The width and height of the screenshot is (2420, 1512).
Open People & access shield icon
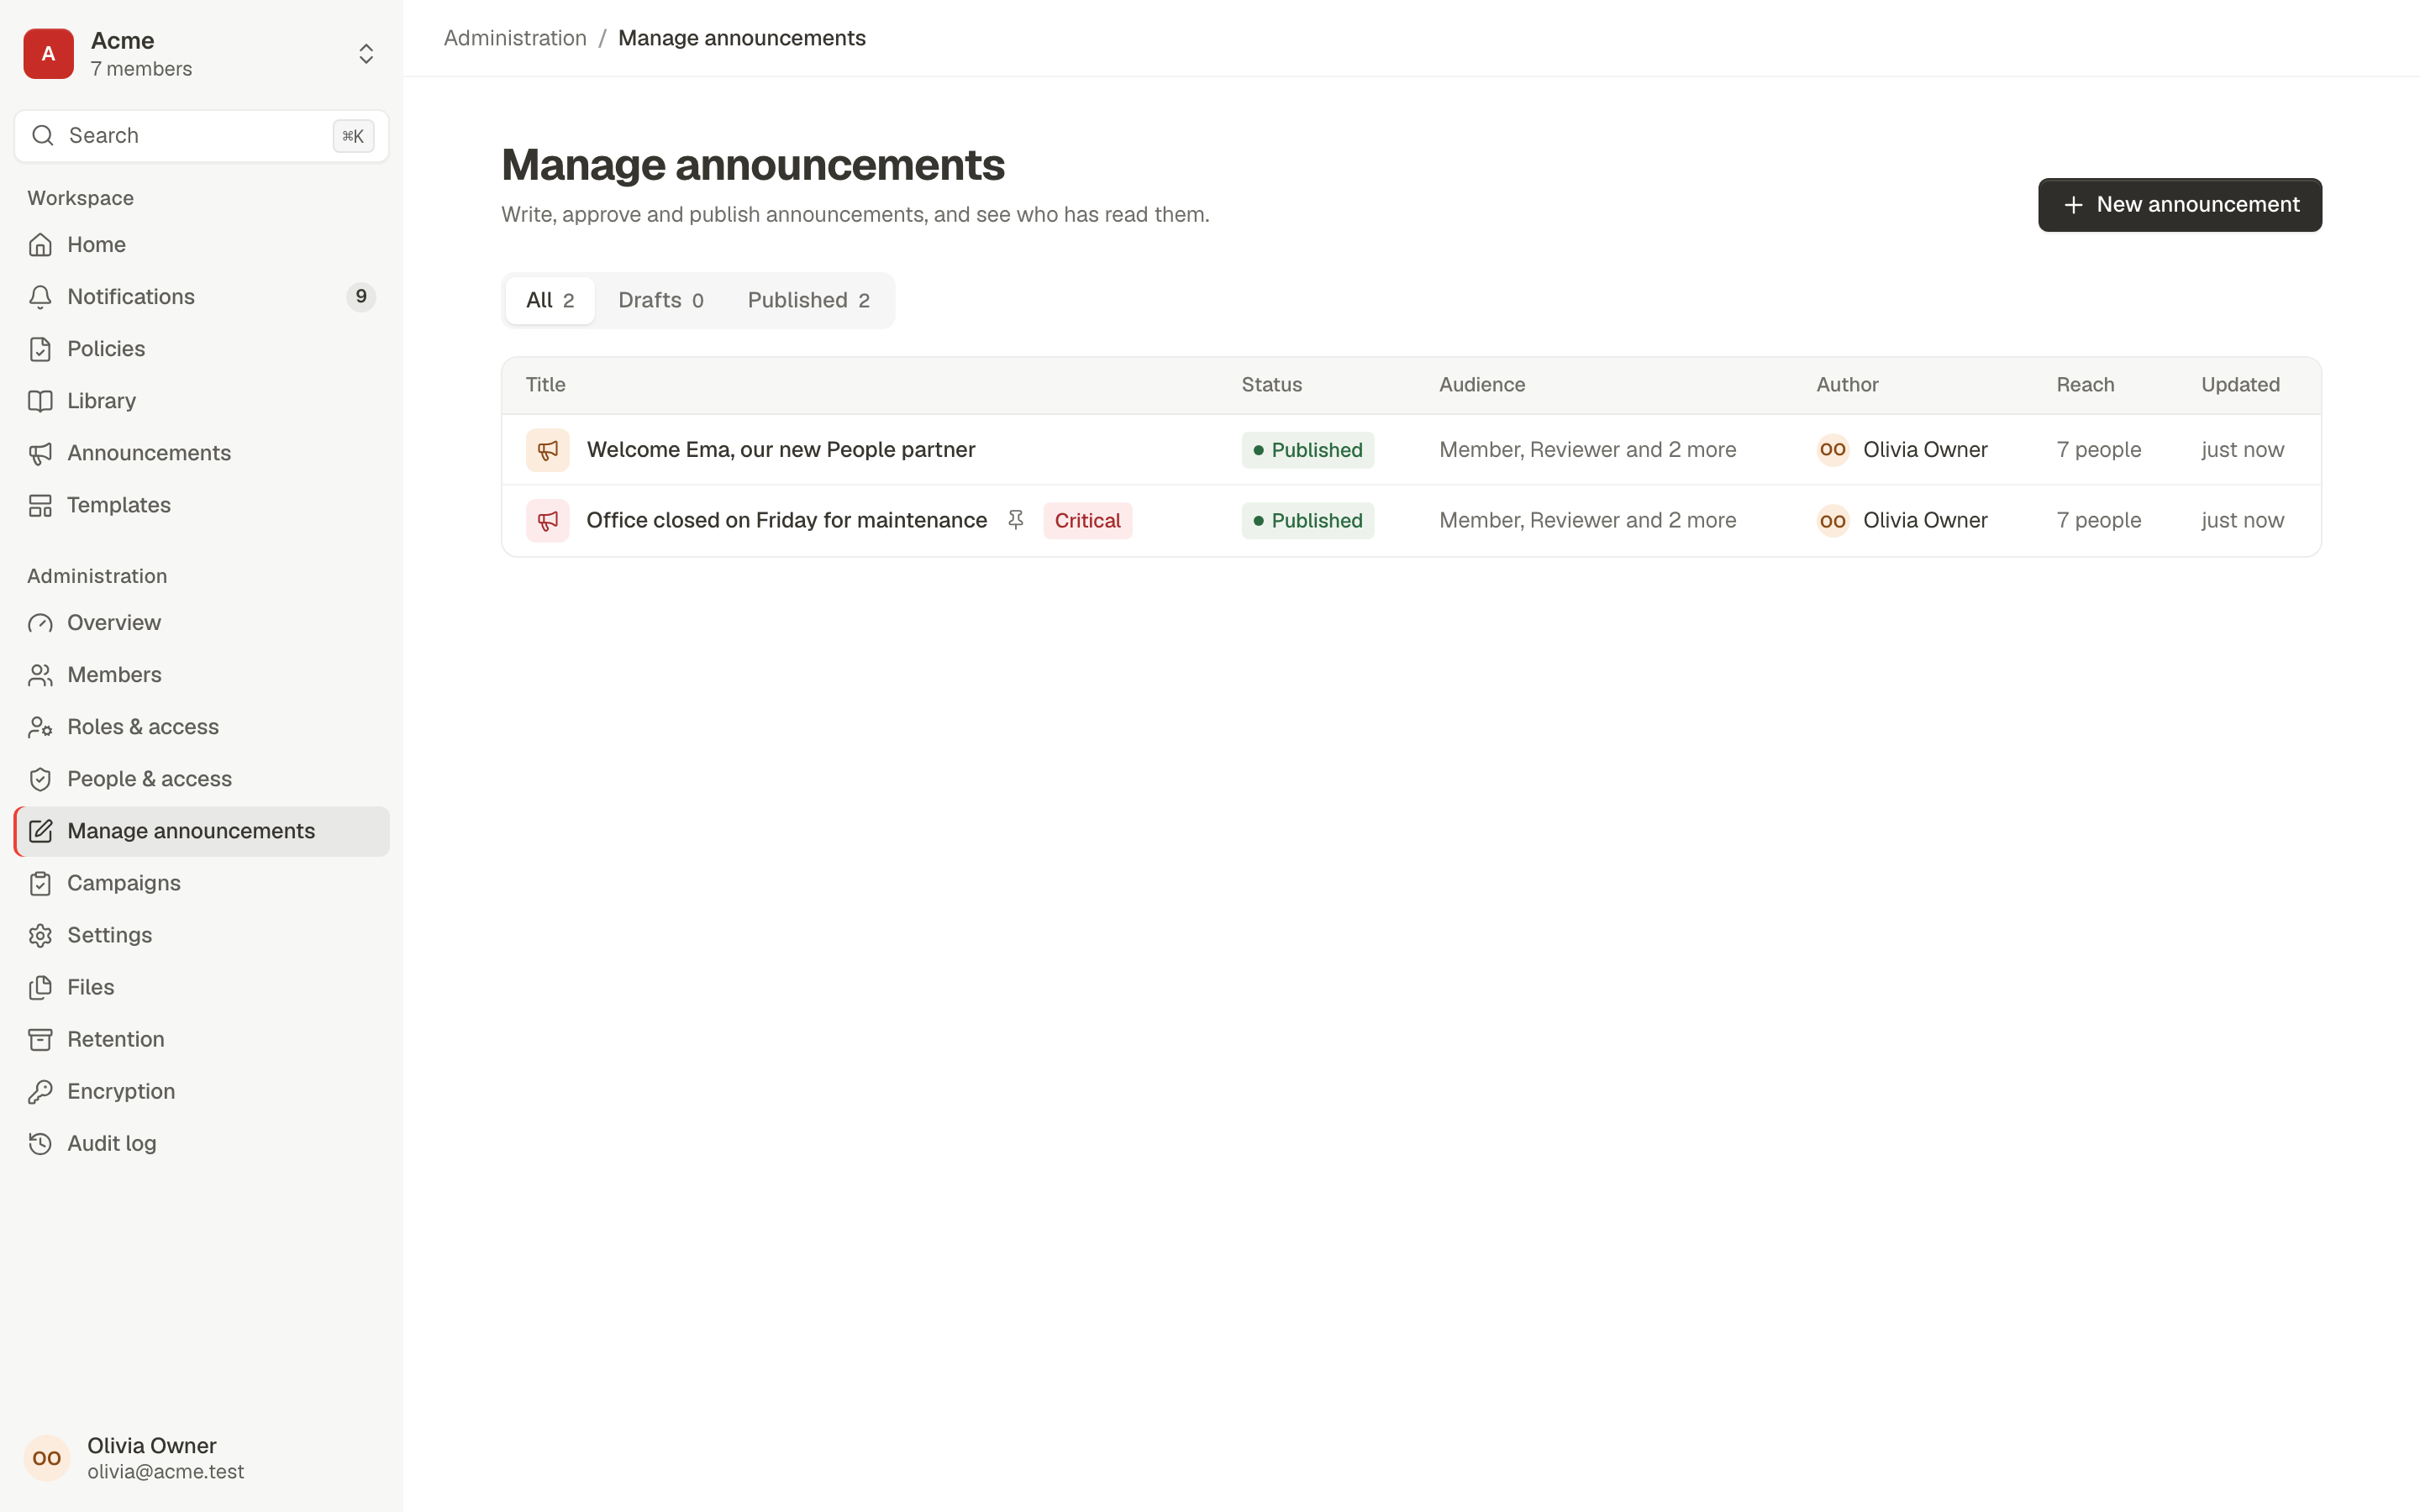coord(40,779)
